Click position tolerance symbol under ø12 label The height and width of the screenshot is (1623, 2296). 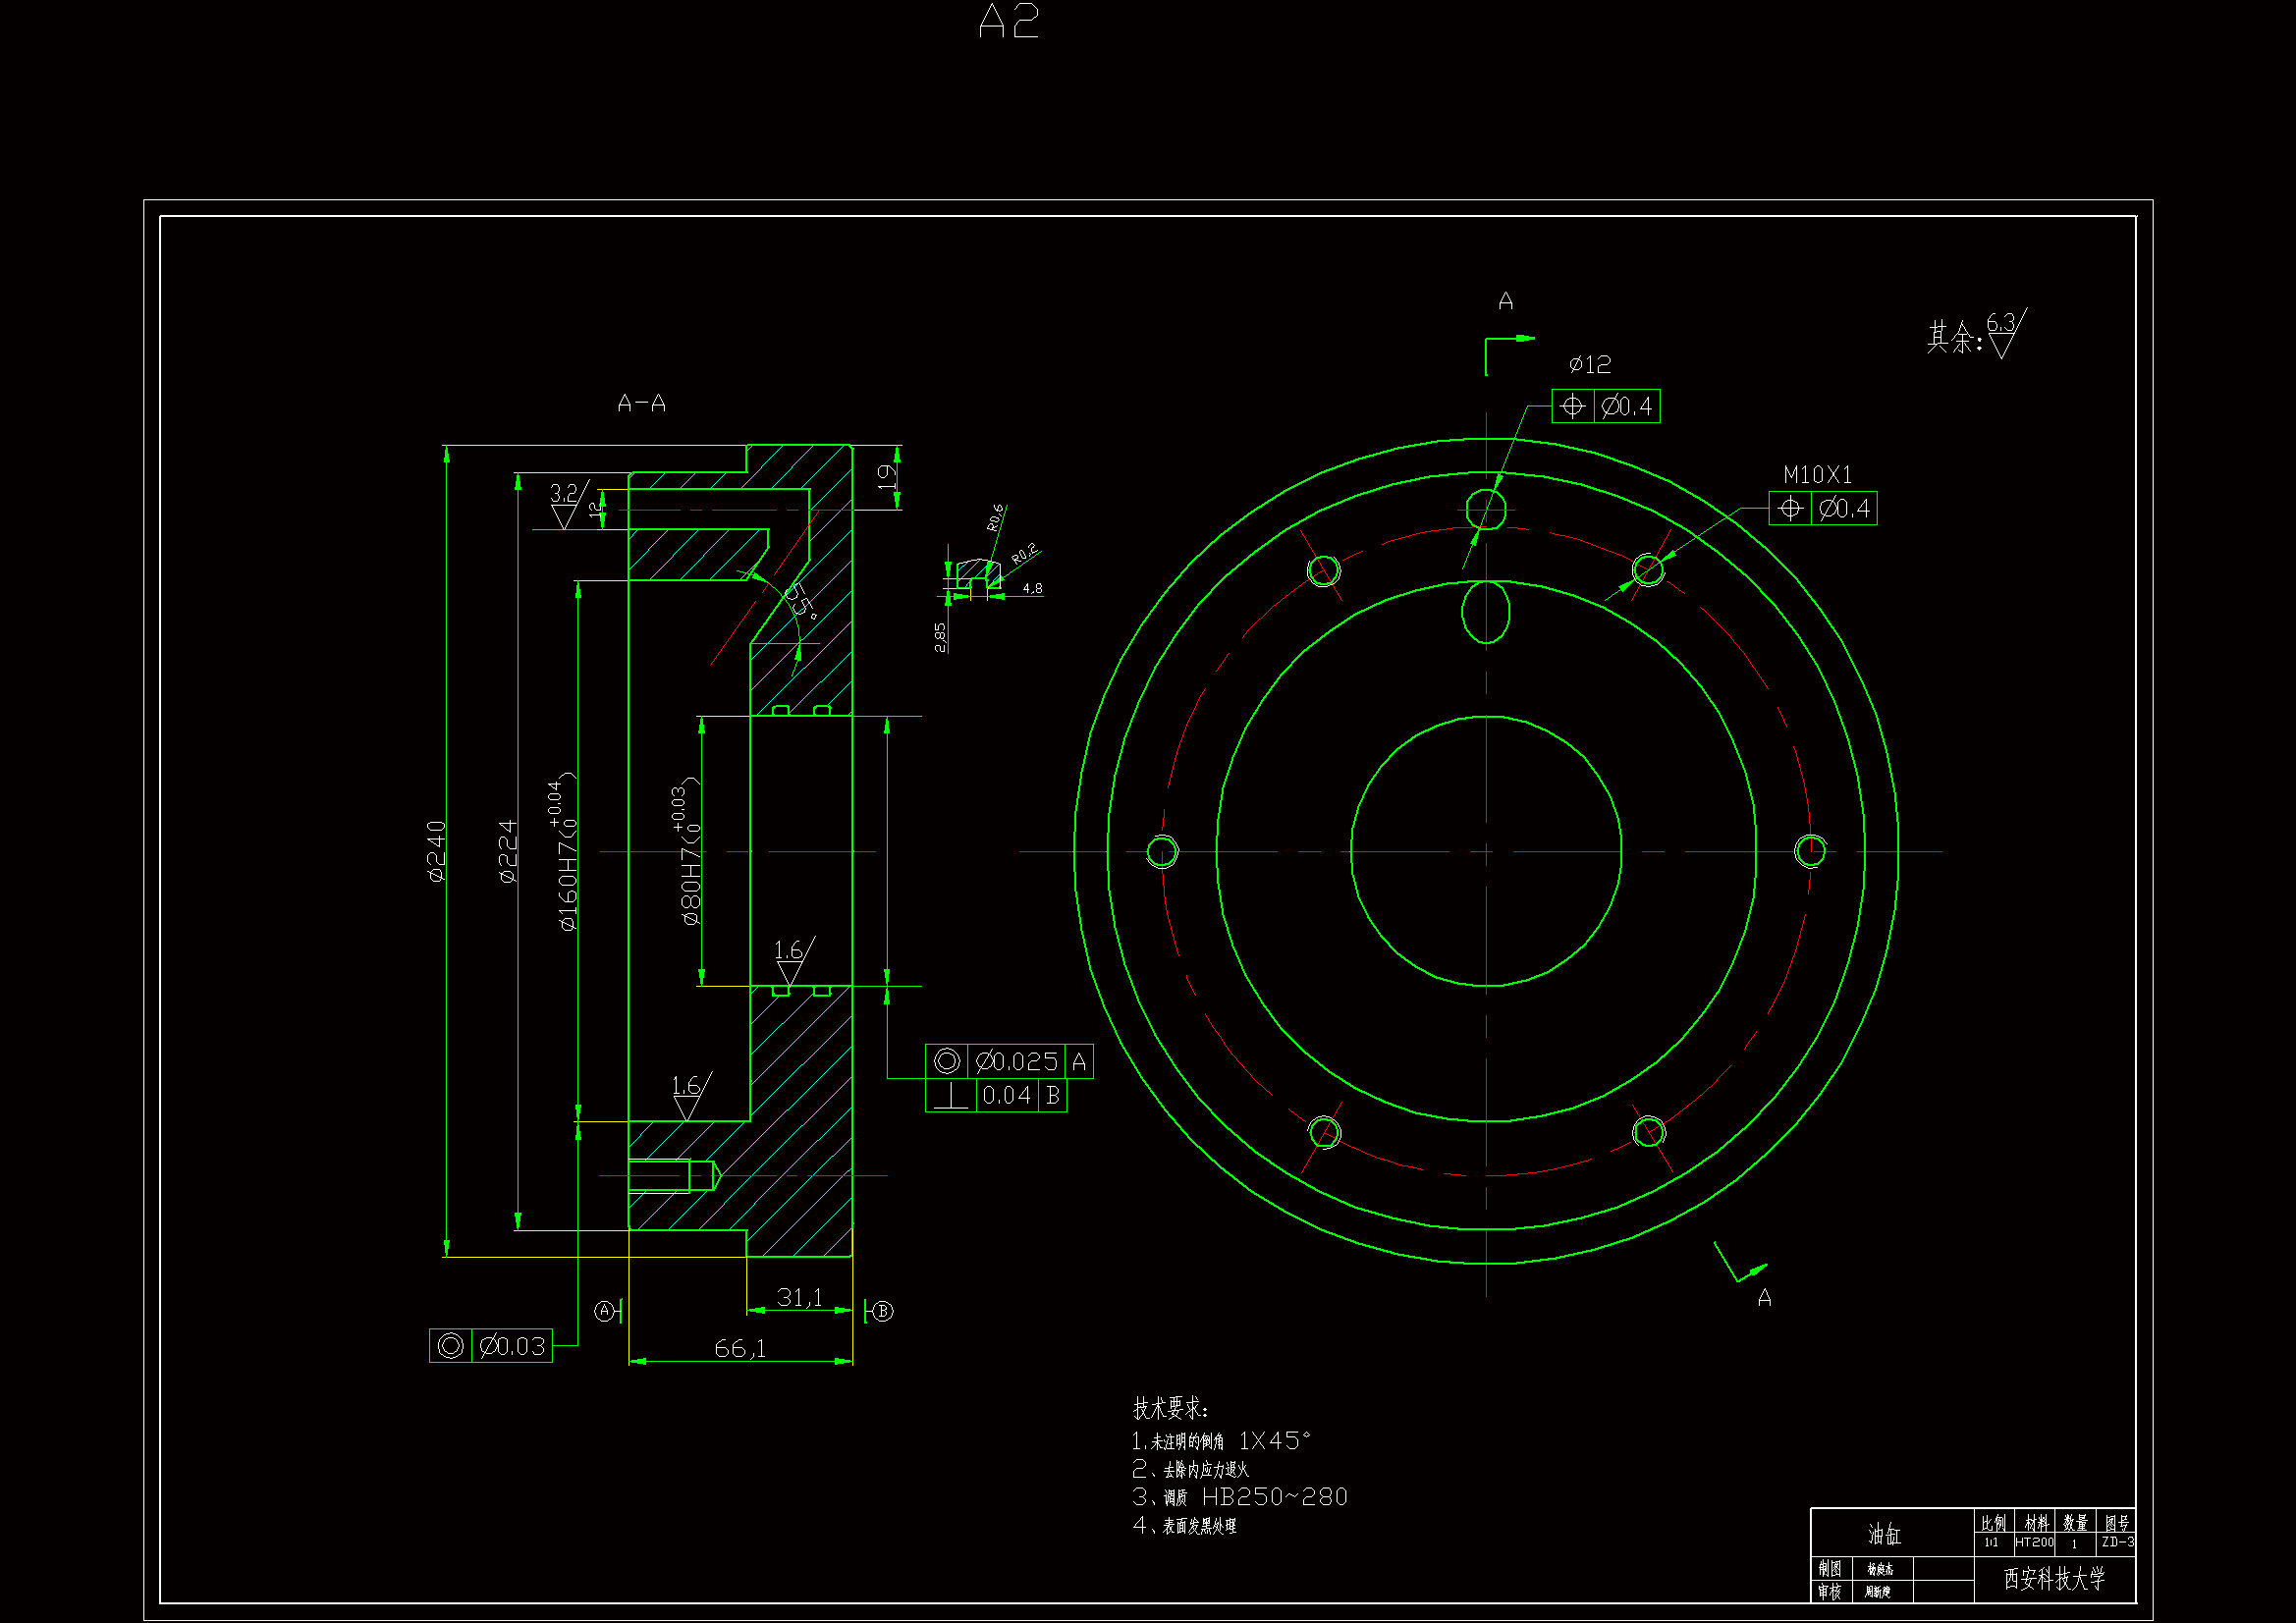pyautogui.click(x=1572, y=406)
